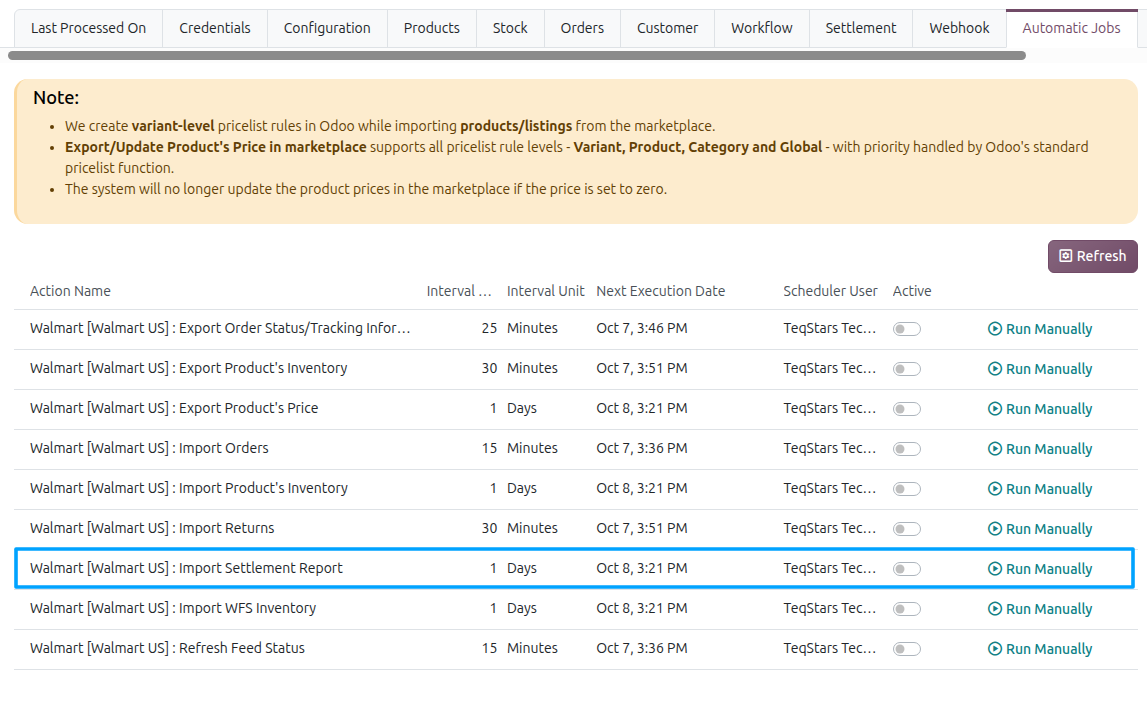
Task: Click the Interval Unit column header
Action: tap(546, 291)
